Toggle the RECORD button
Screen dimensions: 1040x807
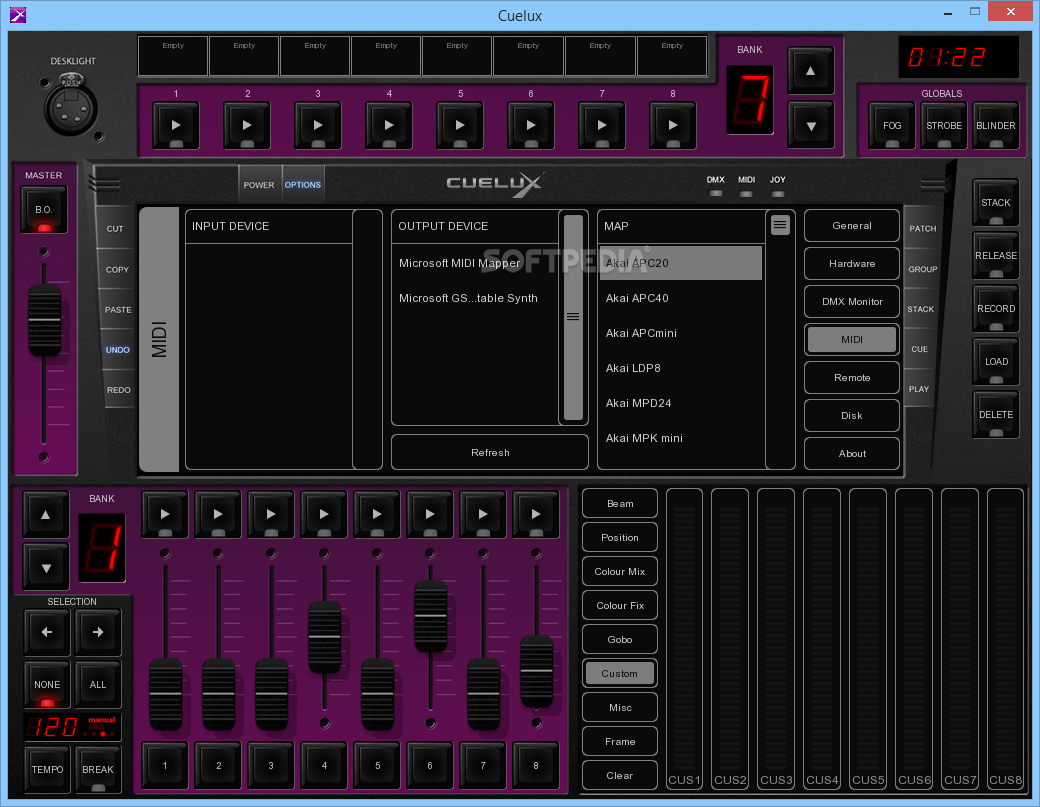[x=996, y=309]
